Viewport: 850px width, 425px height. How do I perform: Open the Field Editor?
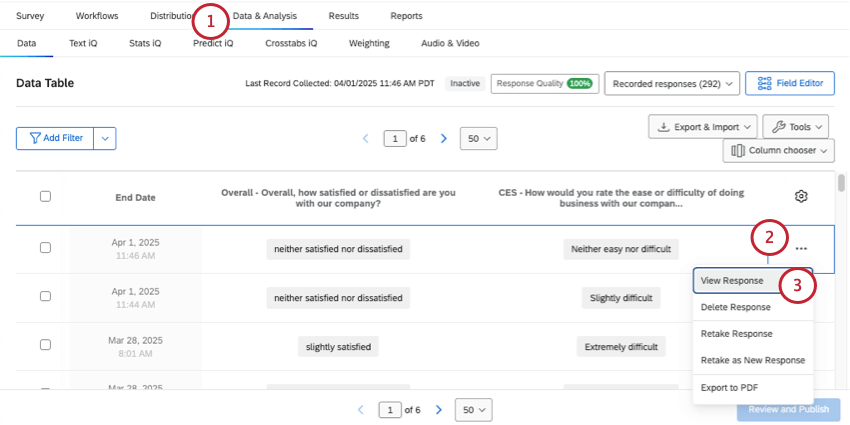tap(790, 83)
